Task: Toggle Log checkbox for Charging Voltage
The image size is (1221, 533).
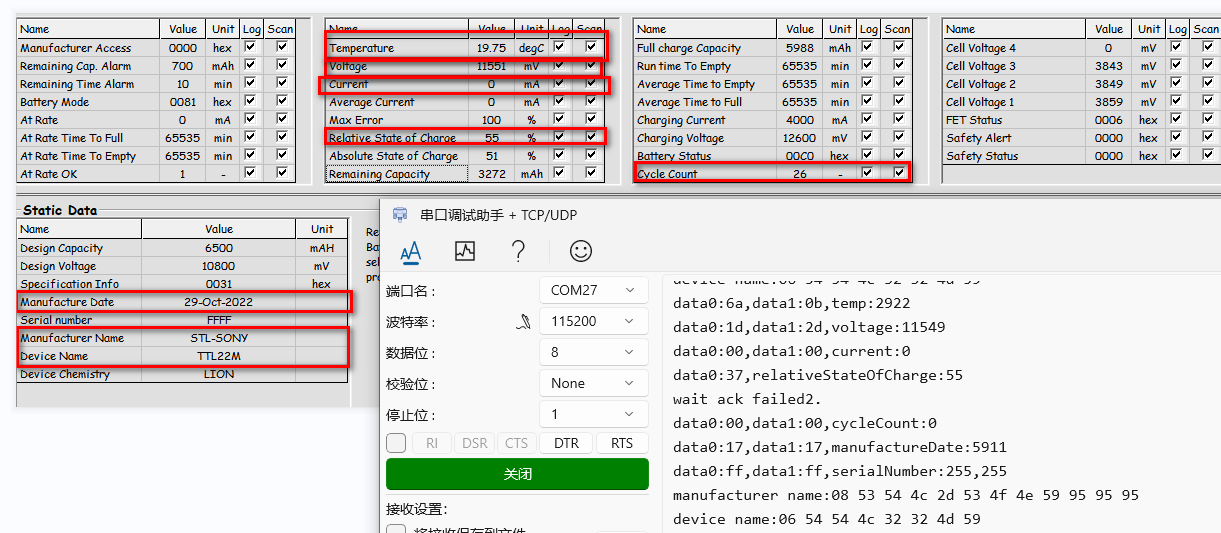Action: (868, 137)
